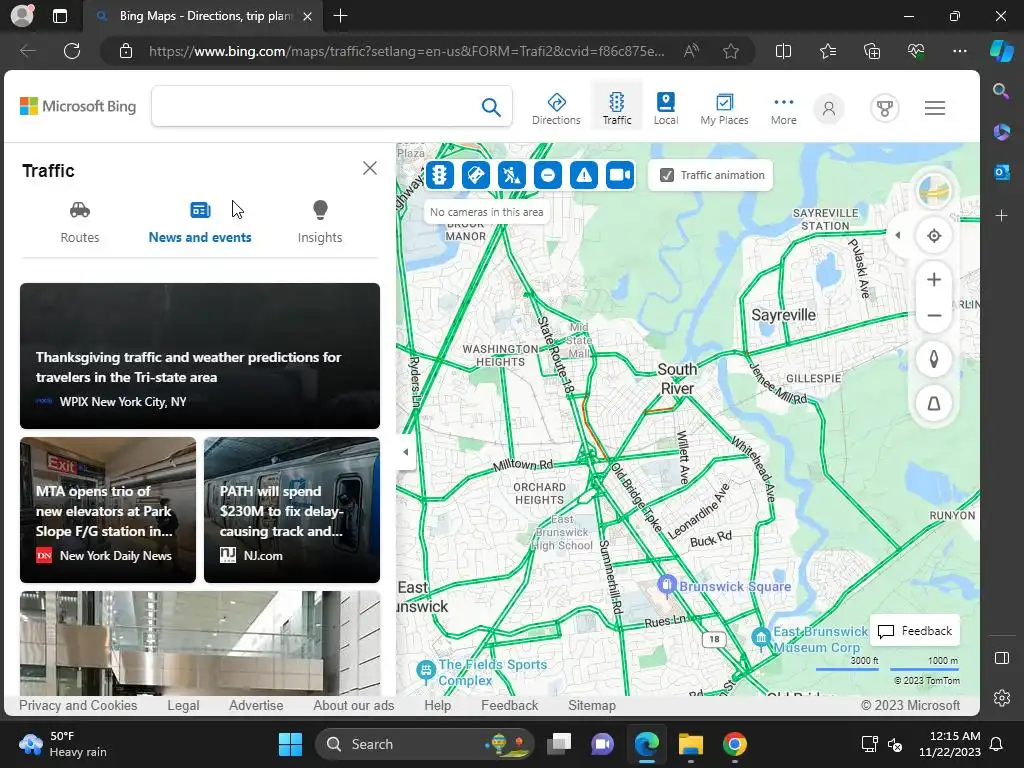
Task: Switch to the News and events tab
Action: (x=200, y=223)
